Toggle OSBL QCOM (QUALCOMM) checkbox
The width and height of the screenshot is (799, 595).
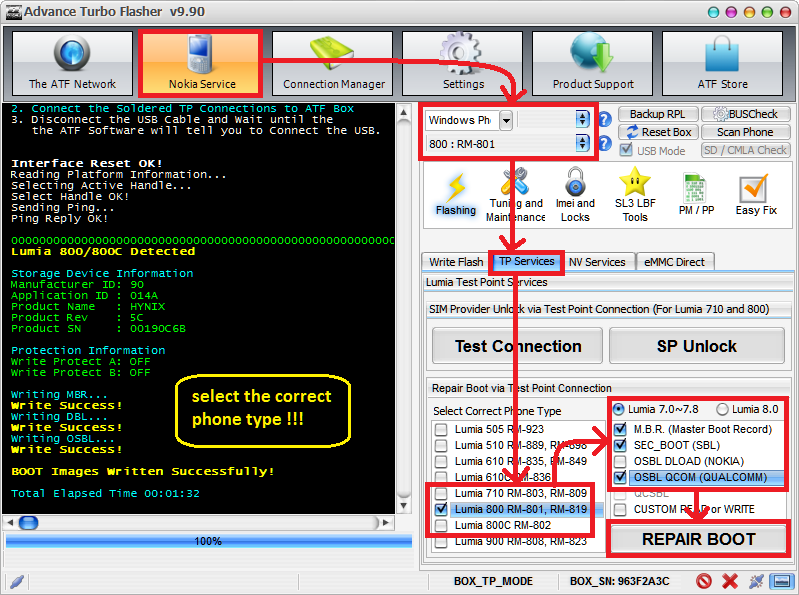click(620, 477)
